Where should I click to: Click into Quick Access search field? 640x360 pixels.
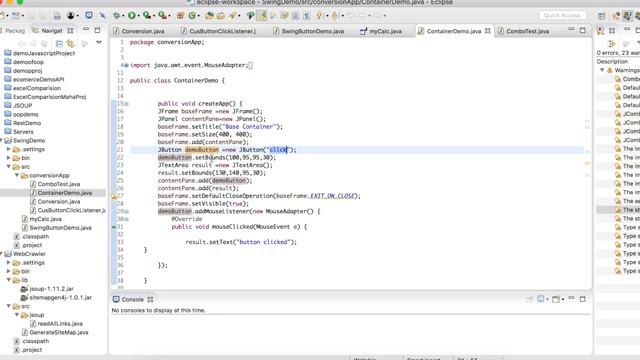pyautogui.click(x=562, y=16)
